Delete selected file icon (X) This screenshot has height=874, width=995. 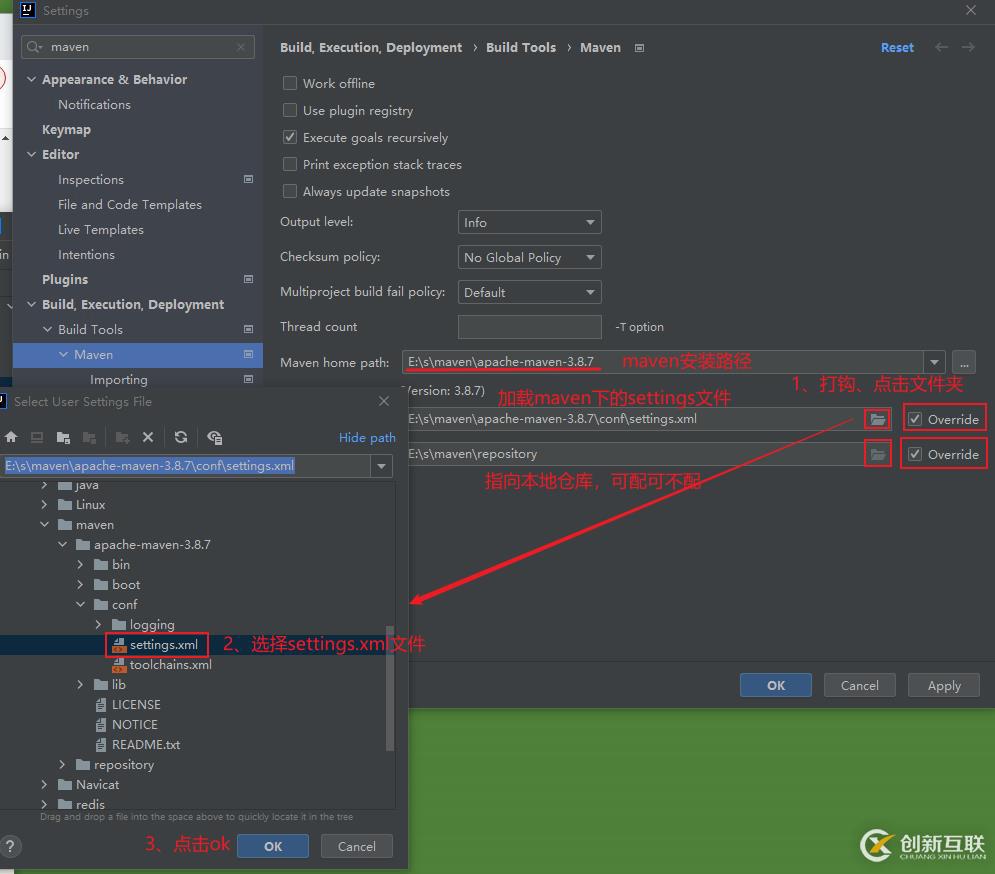click(x=148, y=437)
